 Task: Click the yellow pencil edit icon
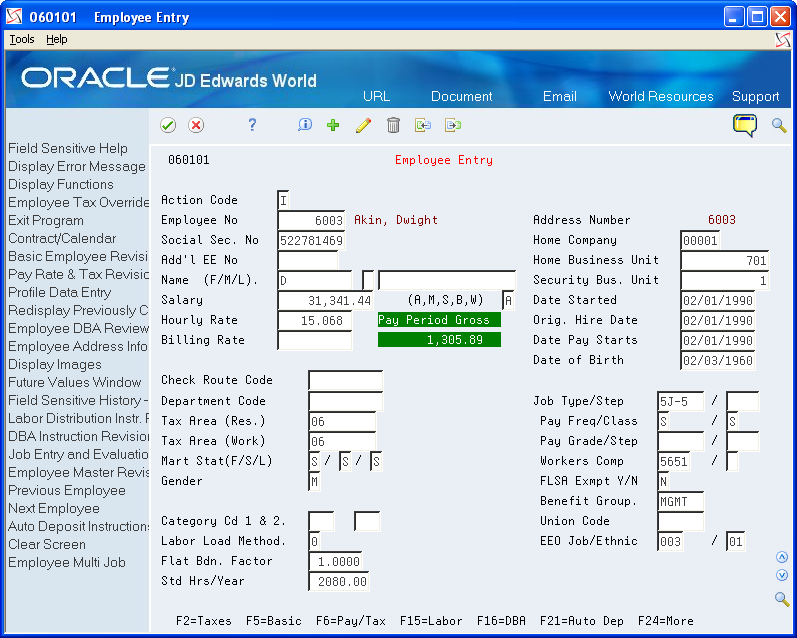tap(363, 125)
